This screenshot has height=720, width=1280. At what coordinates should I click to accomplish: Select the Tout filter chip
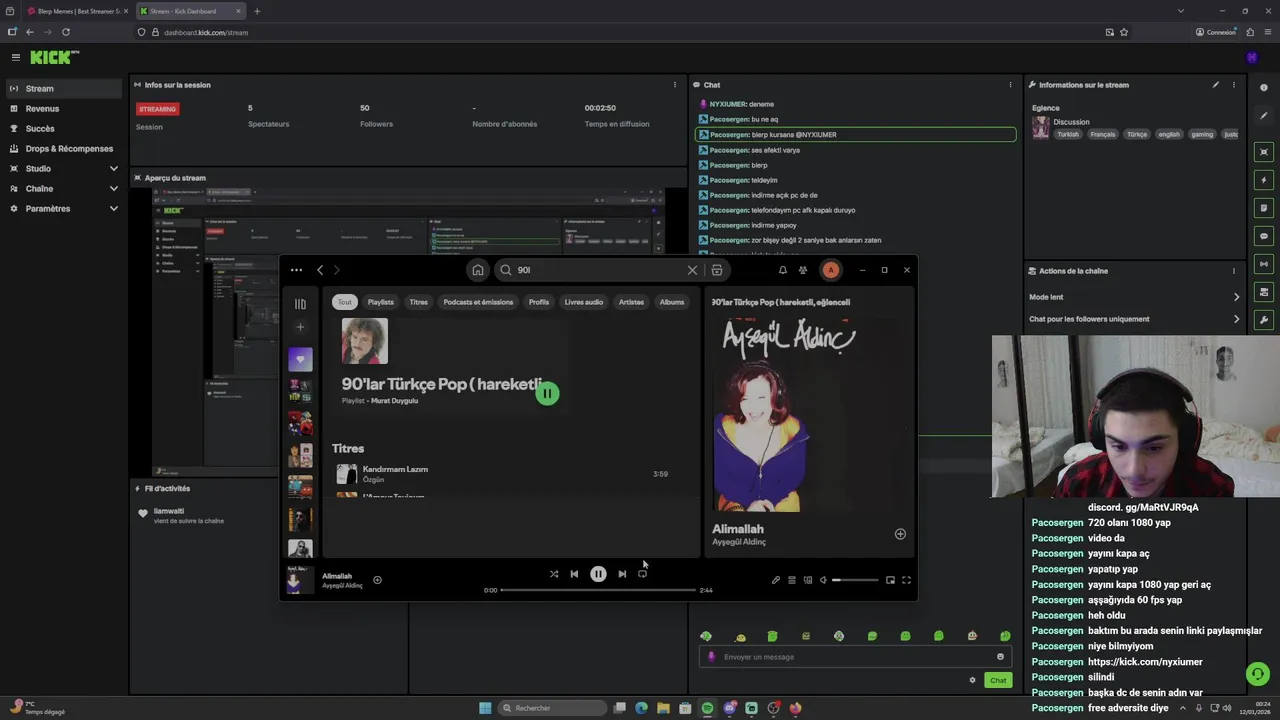coord(345,302)
